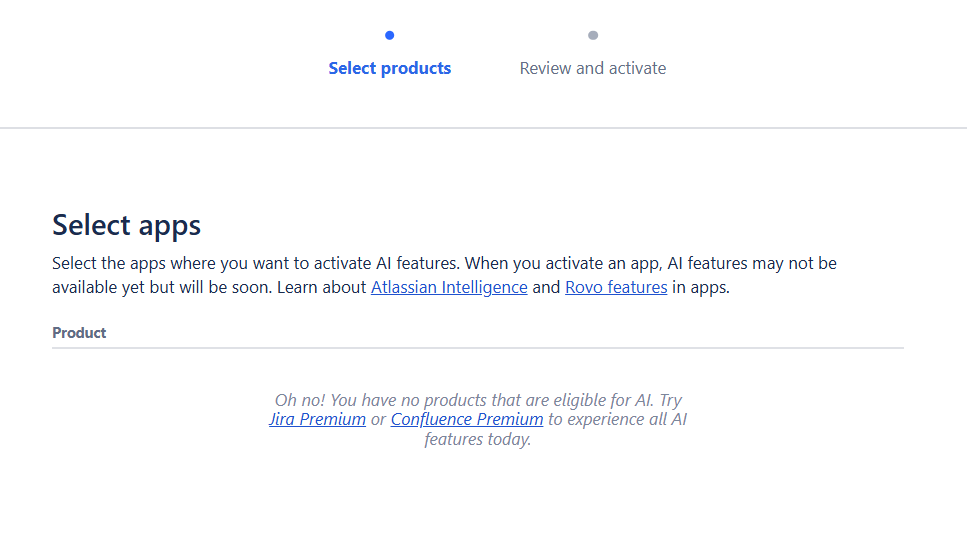
Task: Open the Rovo features link
Action: (x=616, y=287)
